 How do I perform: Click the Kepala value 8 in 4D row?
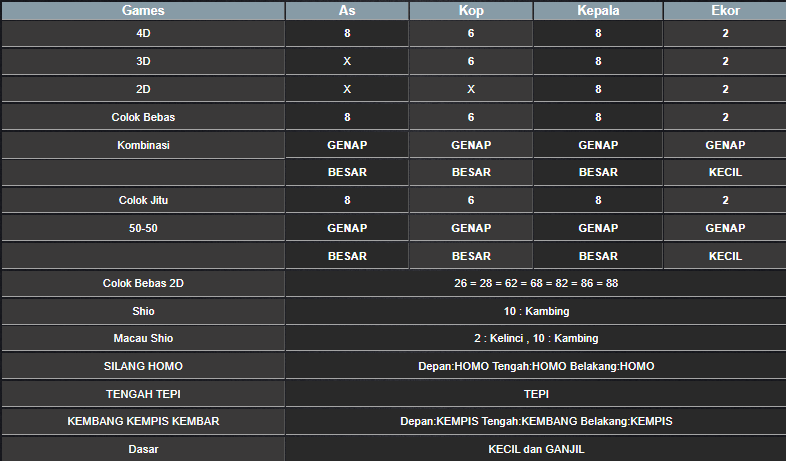[x=598, y=34]
